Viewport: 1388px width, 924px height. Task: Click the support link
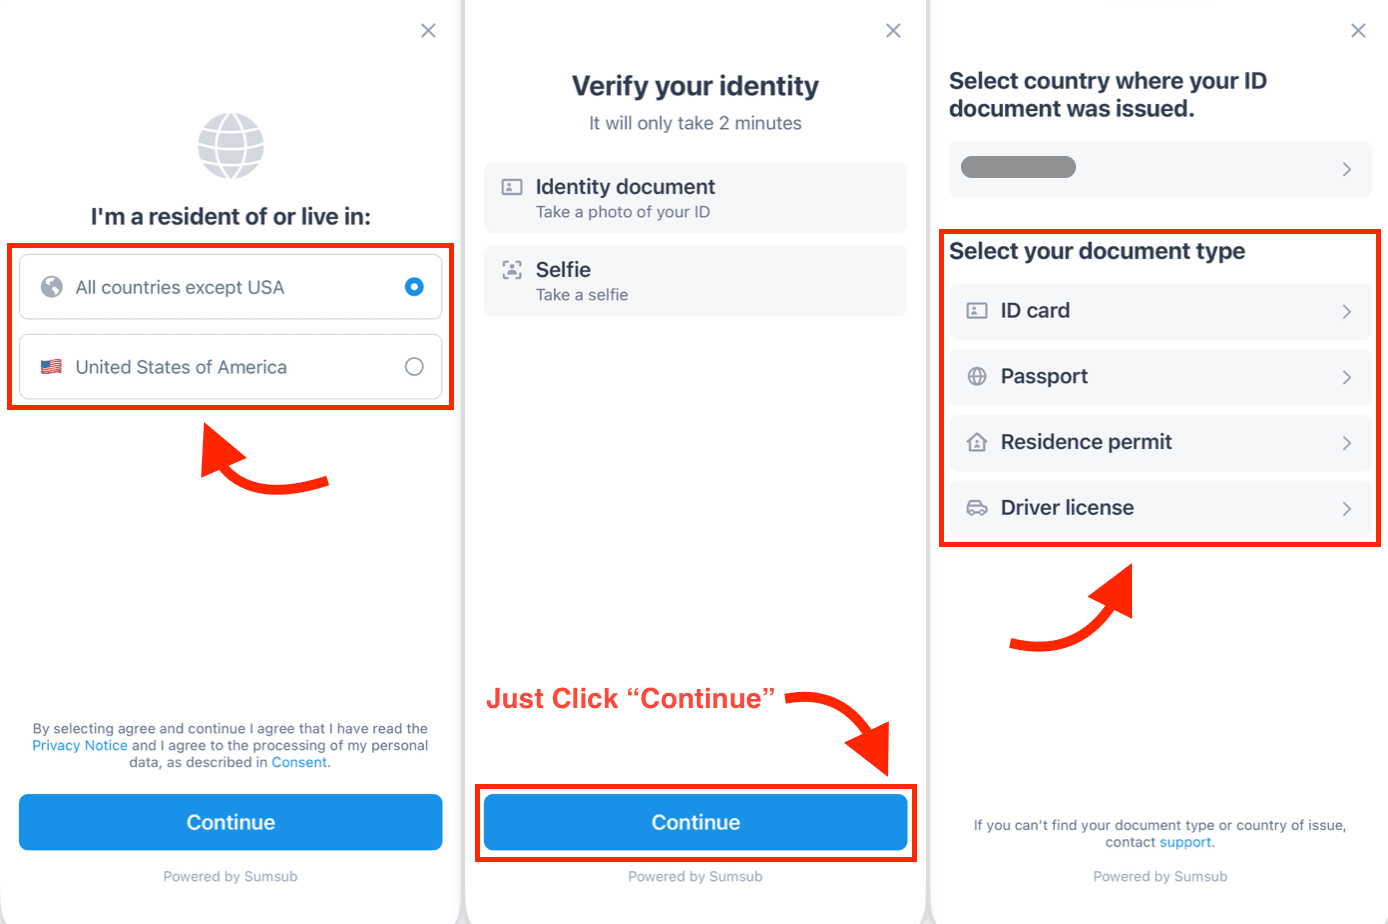(x=1186, y=843)
